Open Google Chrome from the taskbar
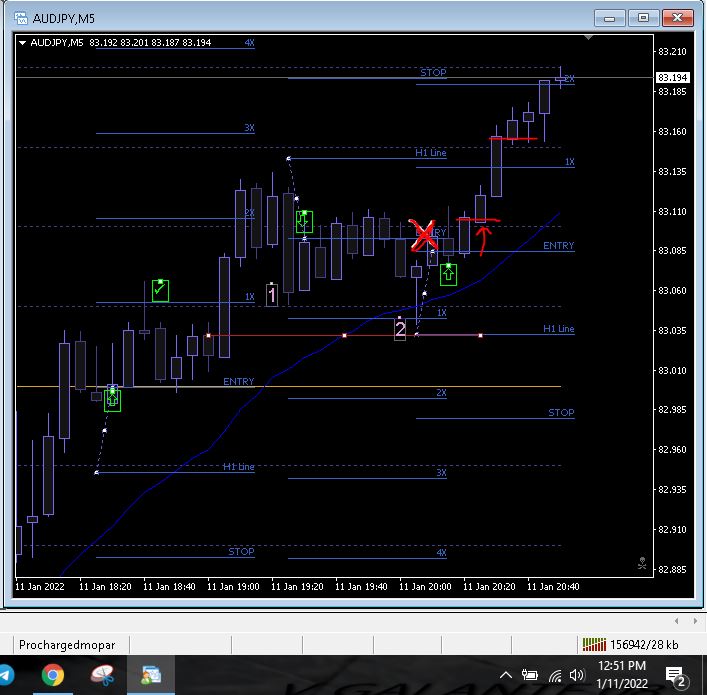The width and height of the screenshot is (707, 695). [x=53, y=675]
